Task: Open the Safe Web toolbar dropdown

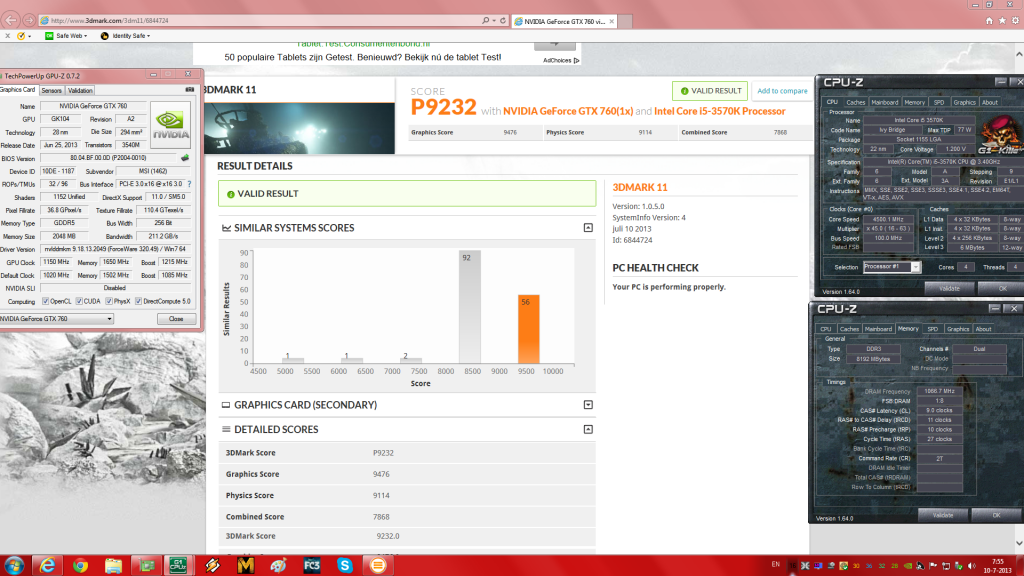Action: point(65,36)
